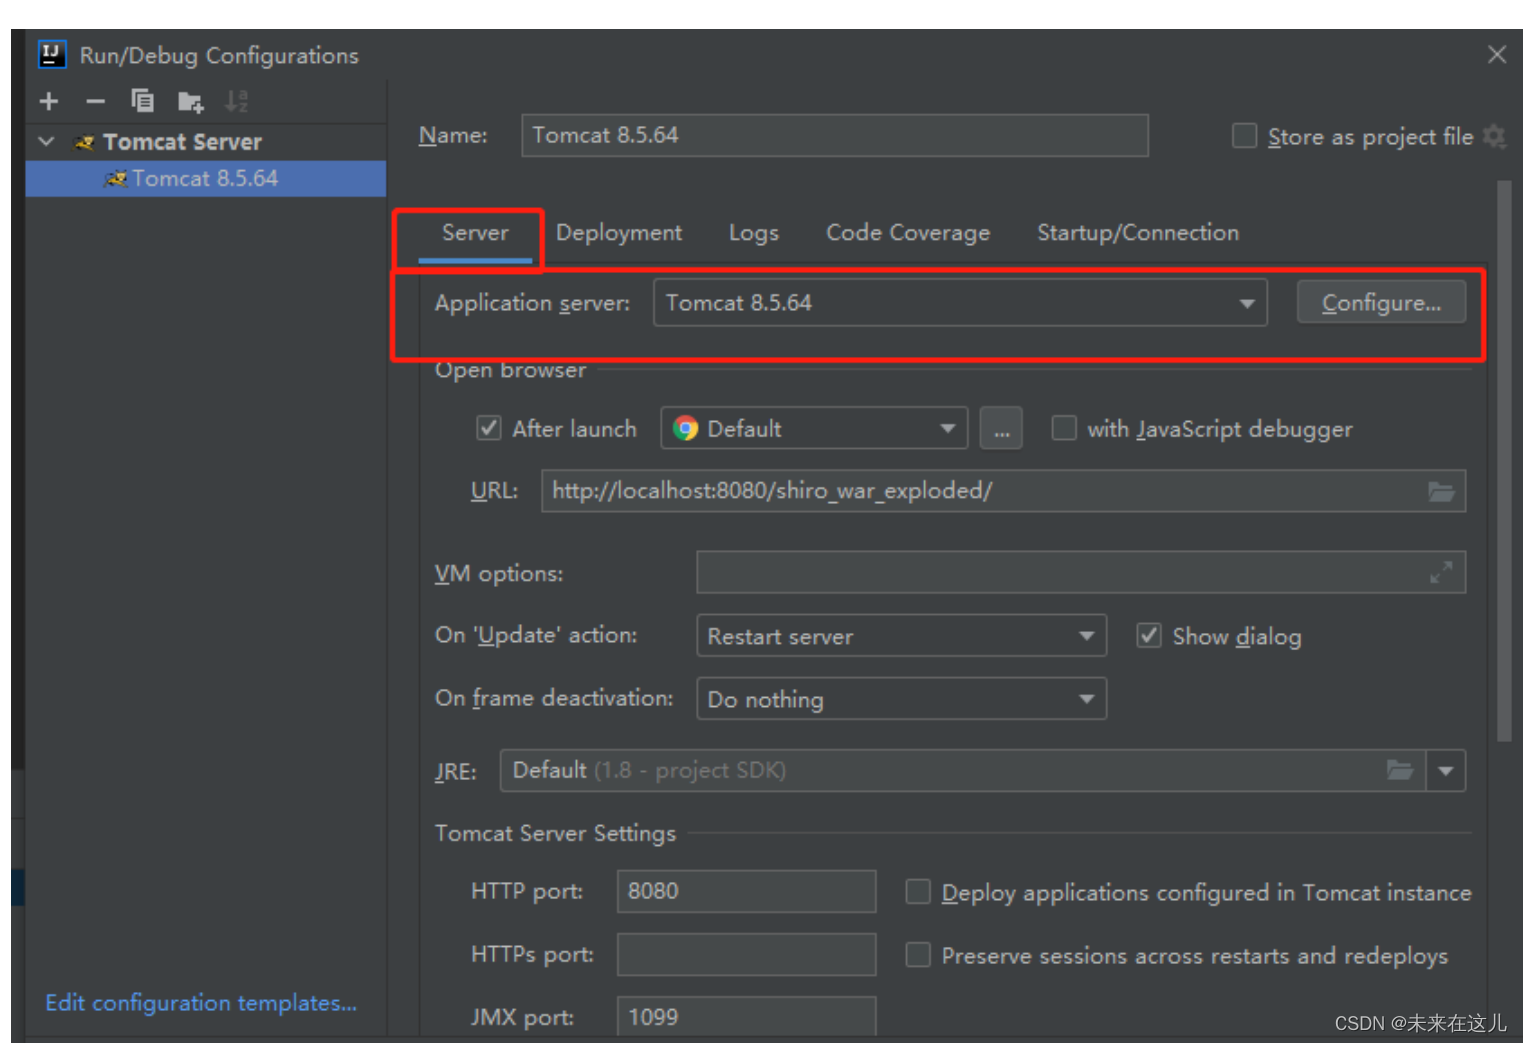Click the HTTP port field
This screenshot has width=1523, height=1043.
tap(747, 891)
